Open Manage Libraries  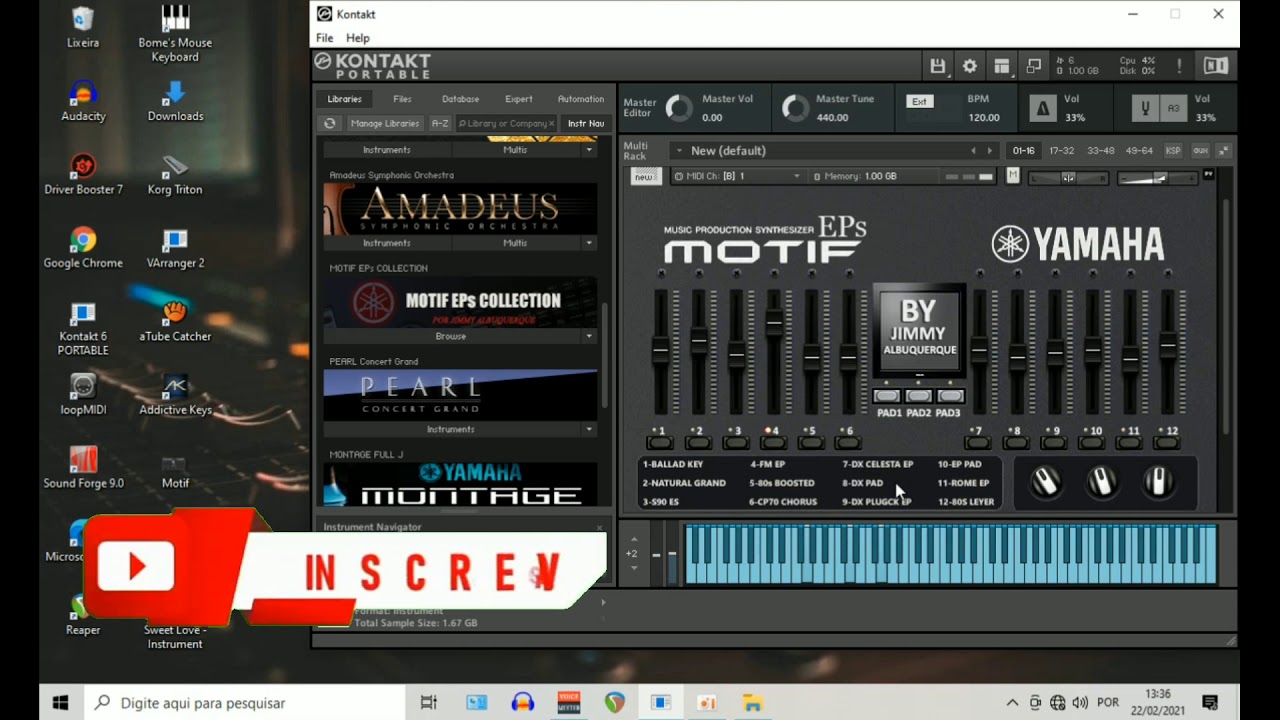tap(384, 123)
